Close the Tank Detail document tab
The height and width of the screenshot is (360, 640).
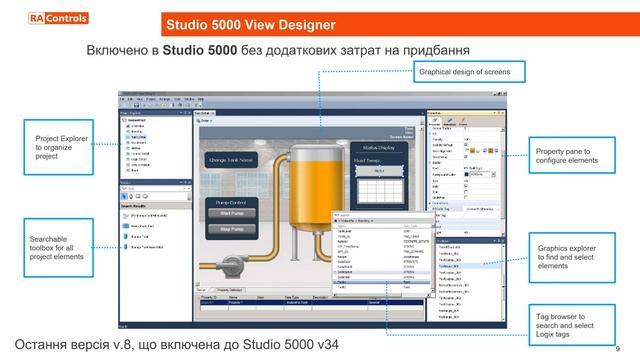[213, 113]
